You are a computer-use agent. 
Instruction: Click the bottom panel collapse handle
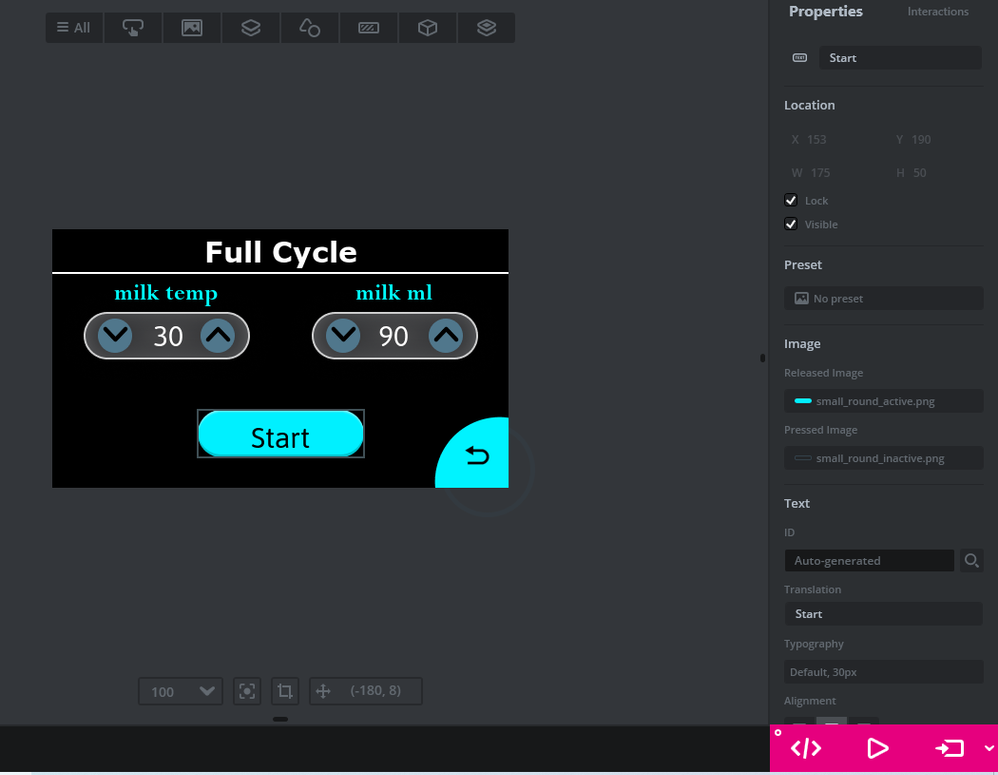click(x=280, y=720)
